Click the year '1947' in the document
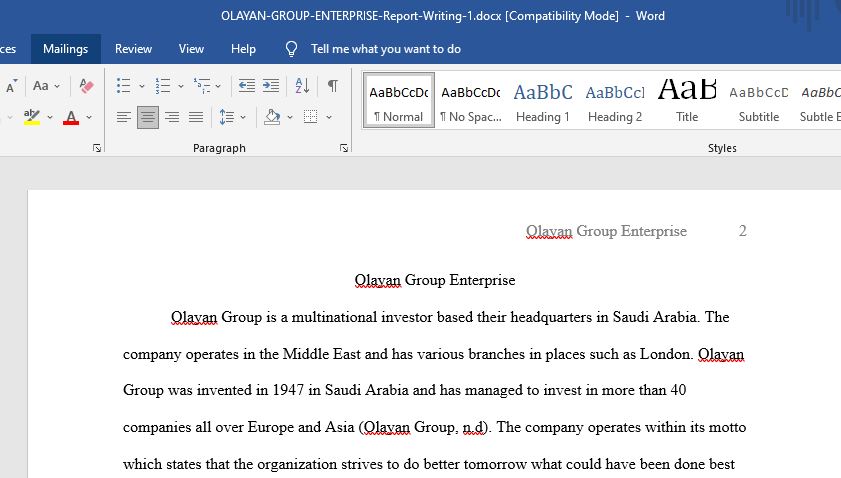 click(x=288, y=390)
